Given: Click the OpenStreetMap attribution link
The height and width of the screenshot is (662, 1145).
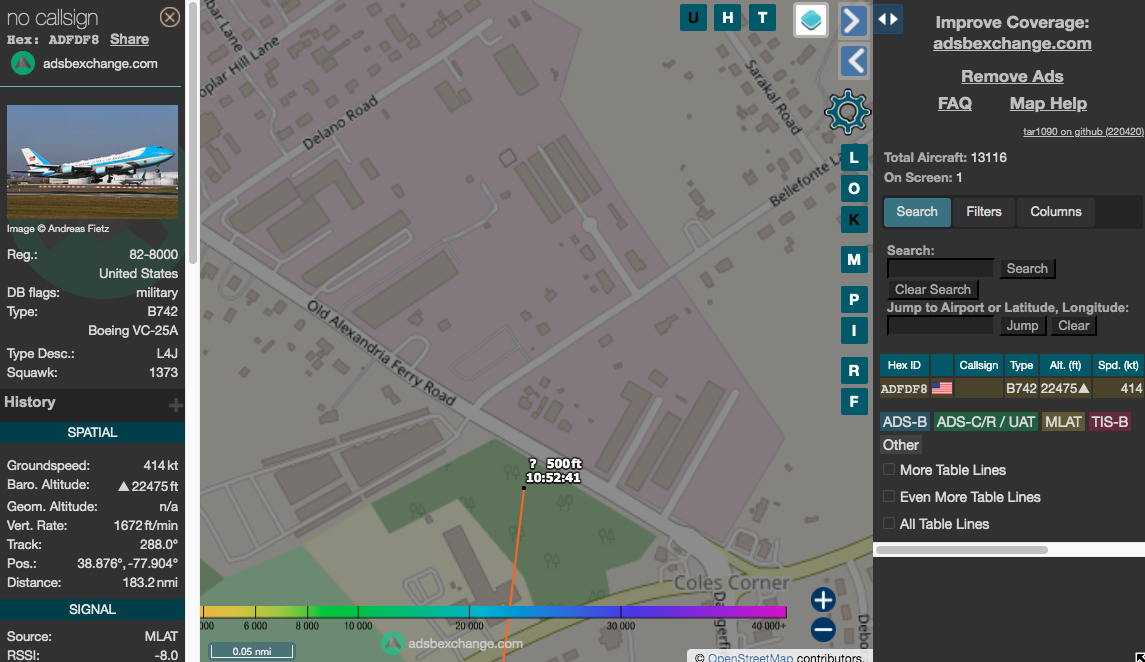Looking at the screenshot, I should 750,657.
